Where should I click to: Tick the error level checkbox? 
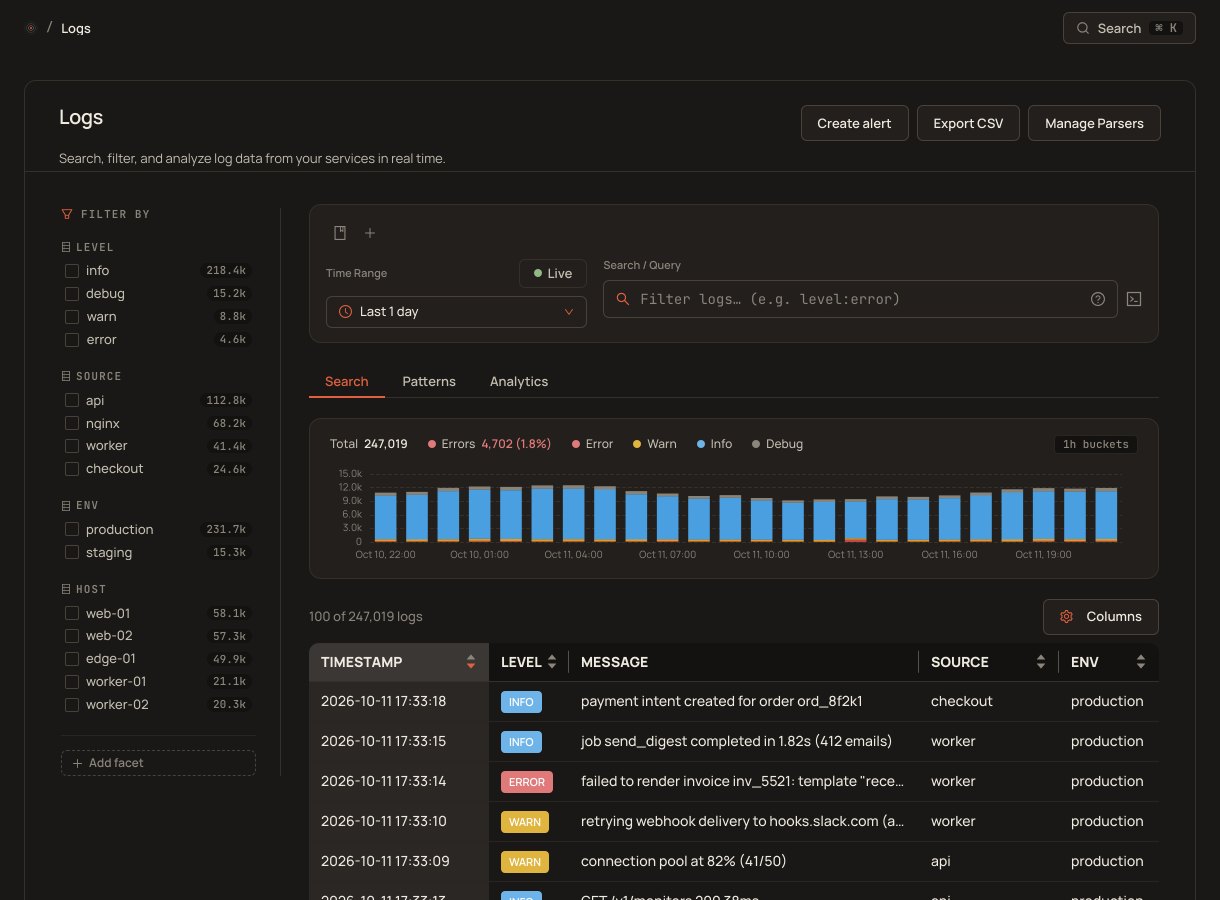coord(72,340)
